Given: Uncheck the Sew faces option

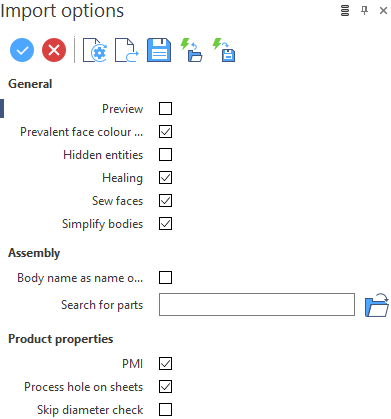Looking at the screenshot, I should [166, 201].
